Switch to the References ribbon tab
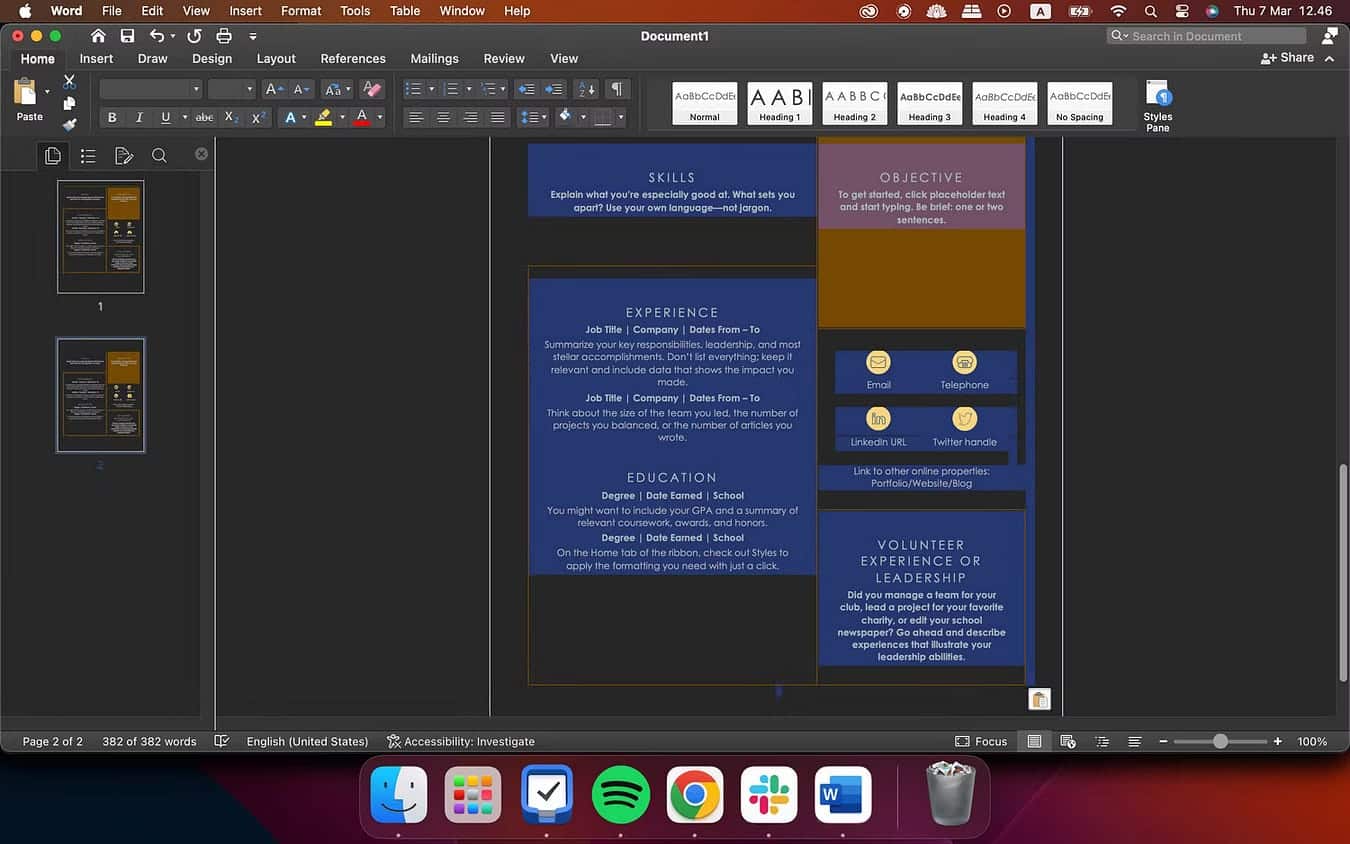The height and width of the screenshot is (844, 1350). click(x=352, y=58)
